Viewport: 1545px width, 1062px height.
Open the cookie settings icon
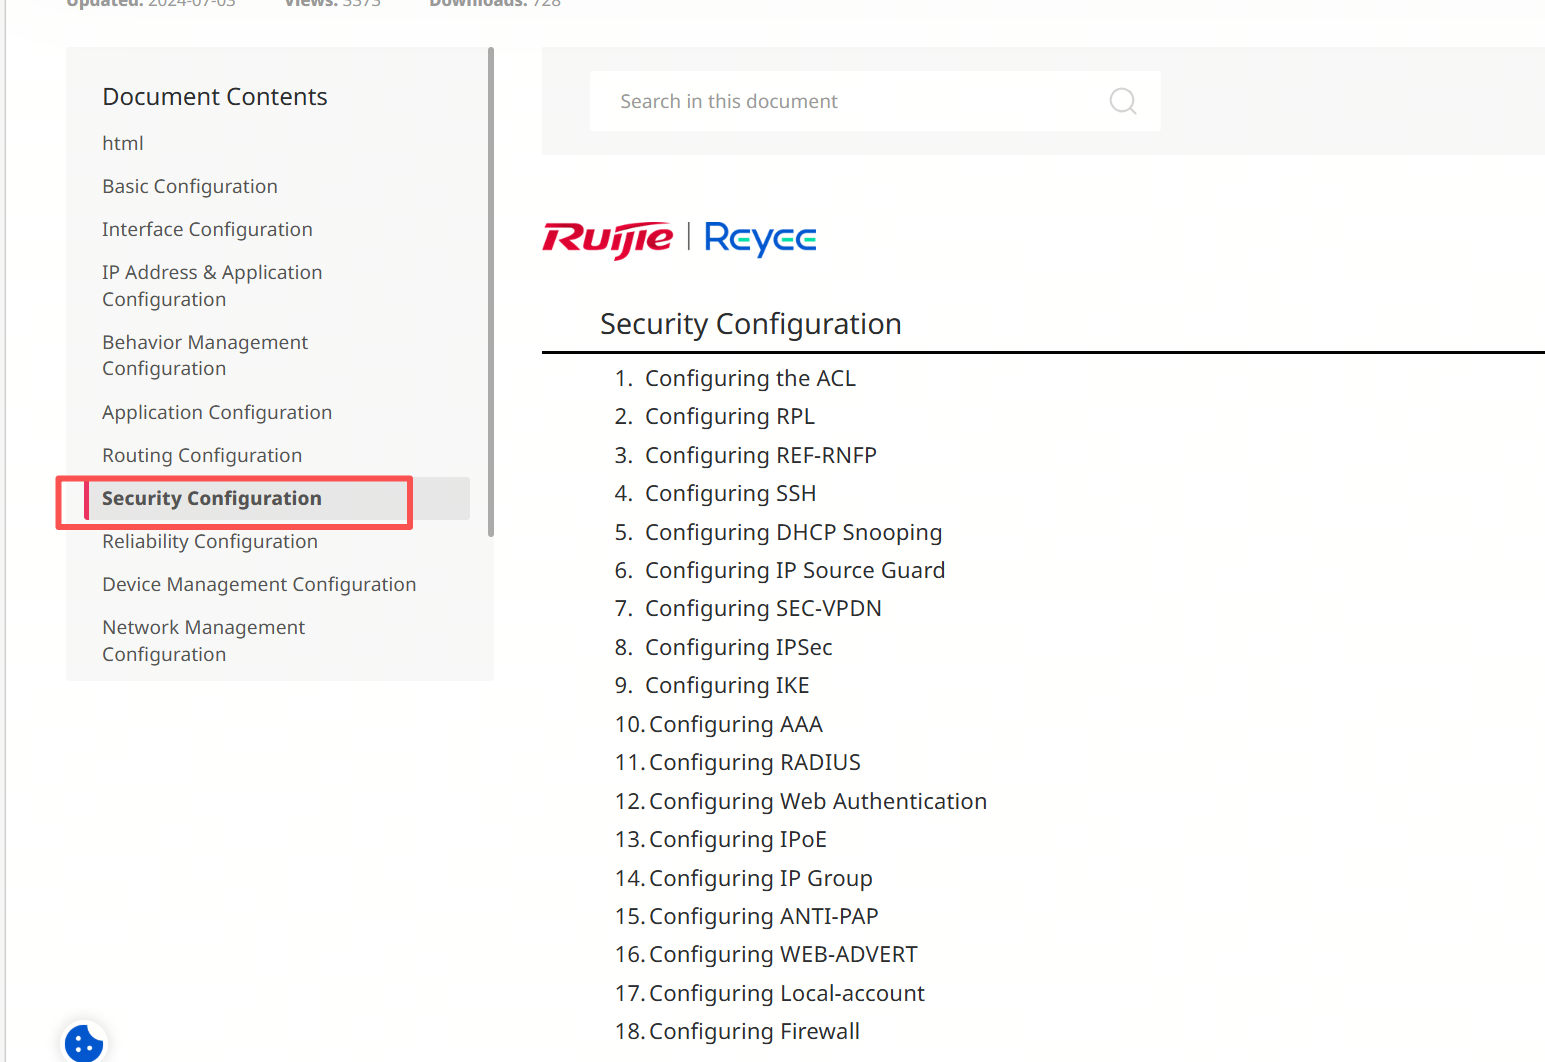[84, 1043]
